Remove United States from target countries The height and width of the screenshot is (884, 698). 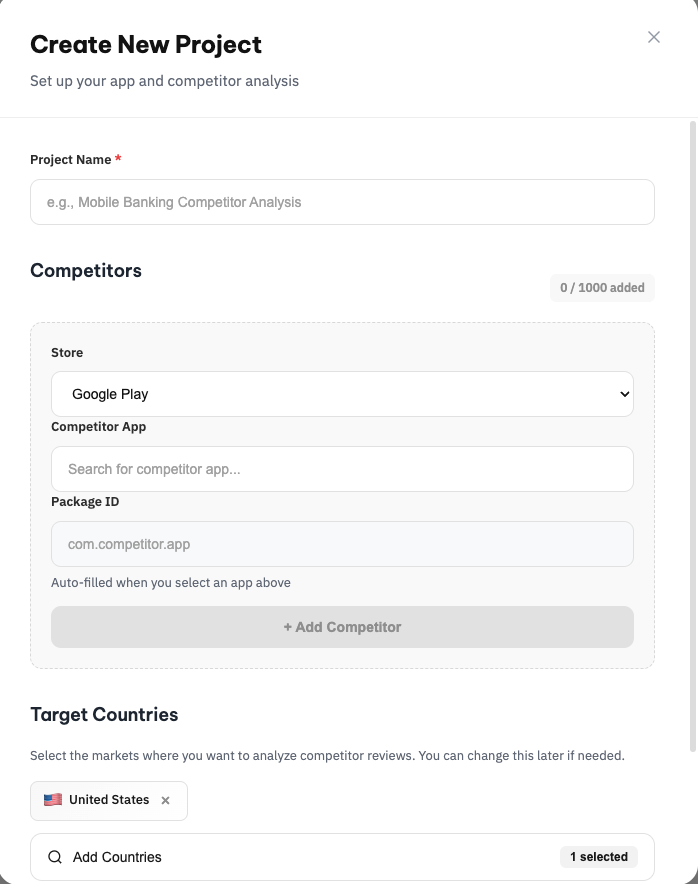click(x=165, y=800)
